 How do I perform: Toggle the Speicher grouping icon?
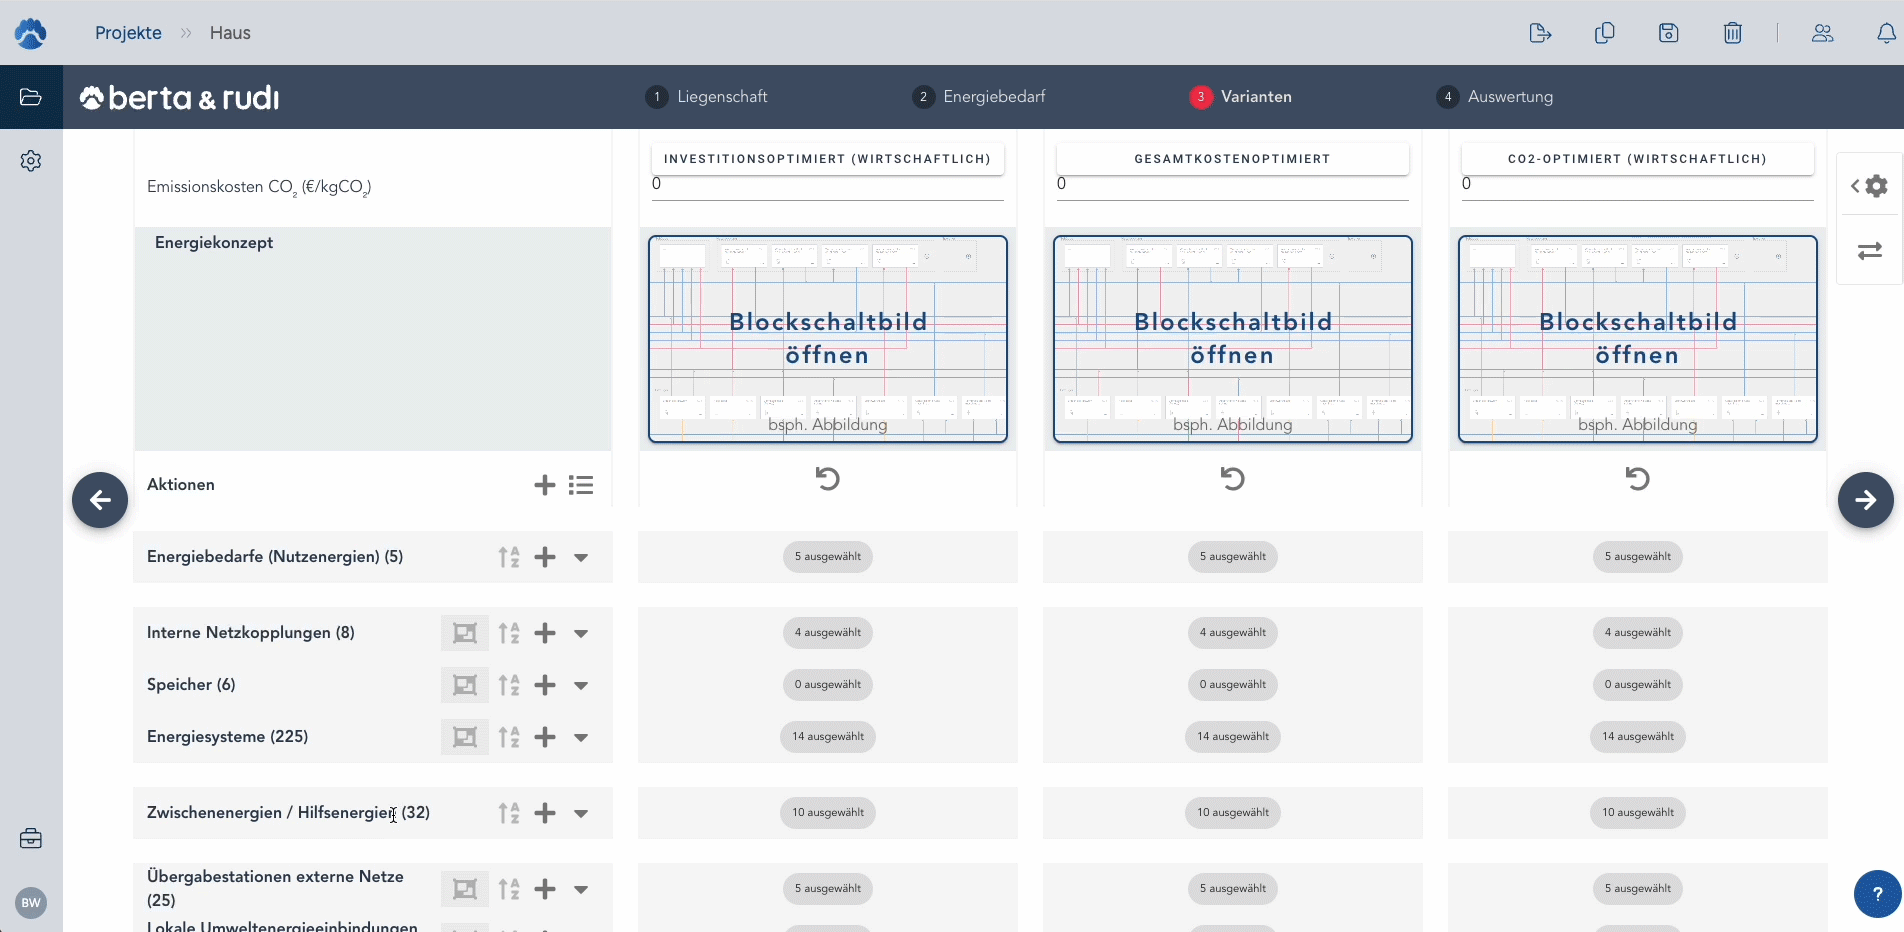coord(464,685)
